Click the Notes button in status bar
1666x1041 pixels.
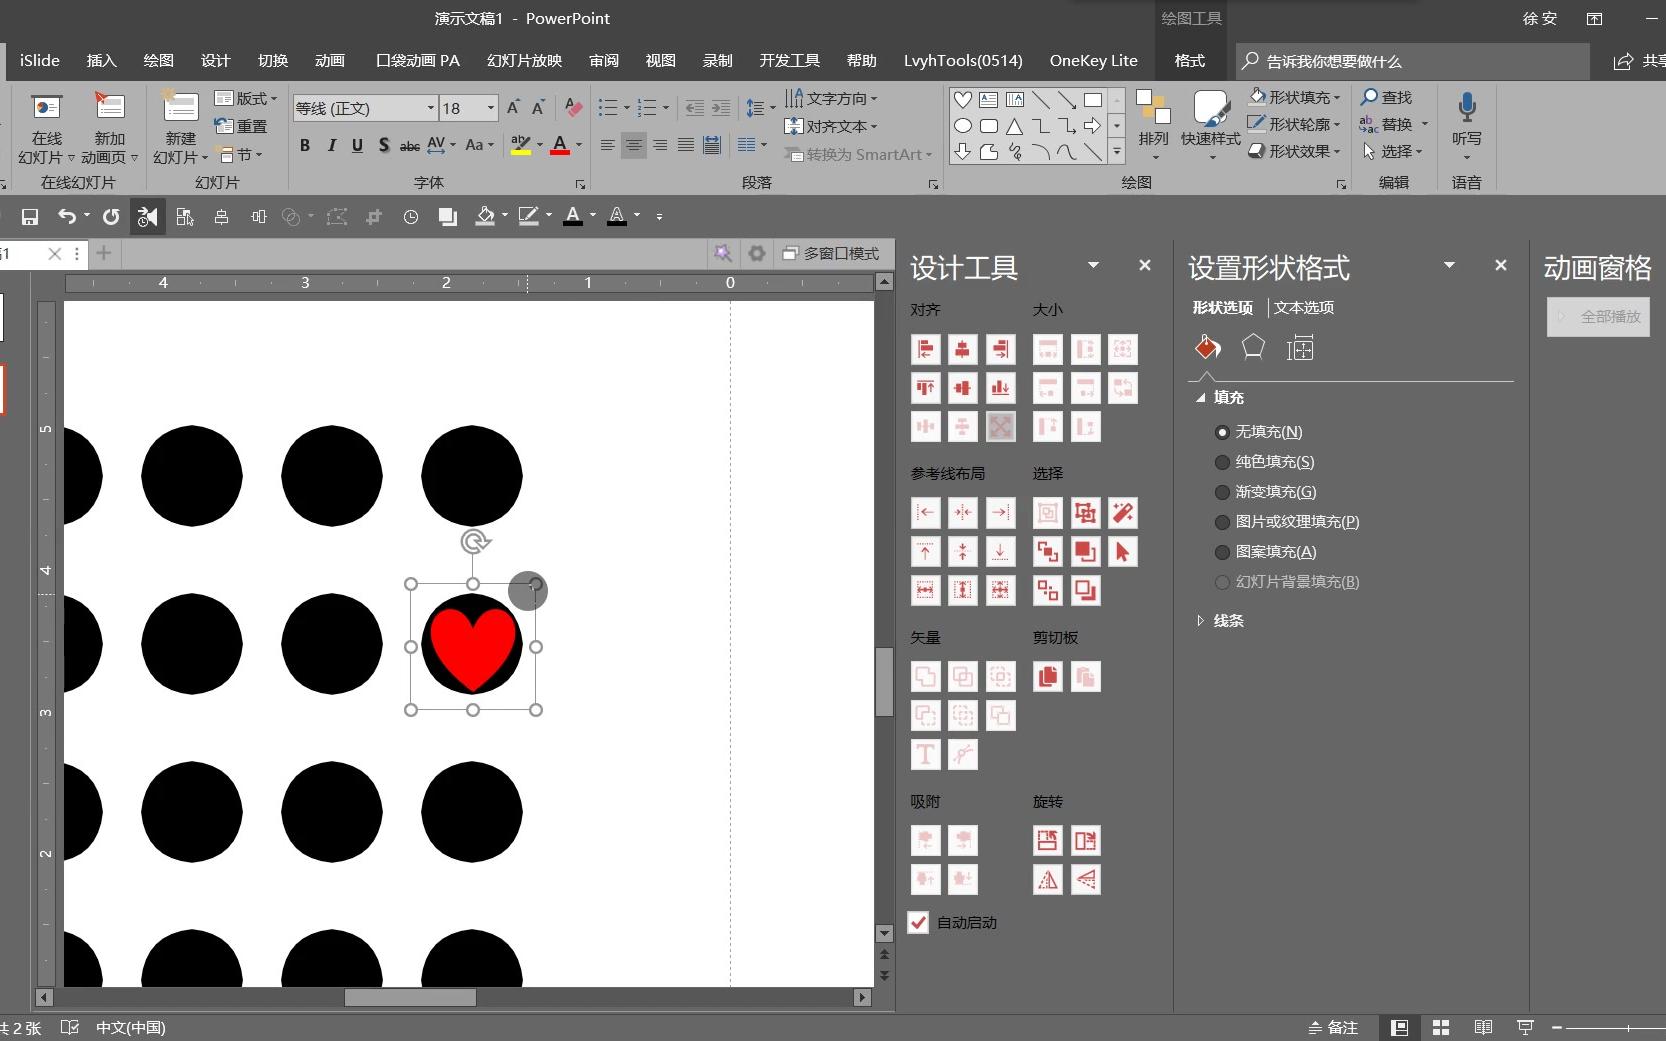[x=1333, y=1027]
